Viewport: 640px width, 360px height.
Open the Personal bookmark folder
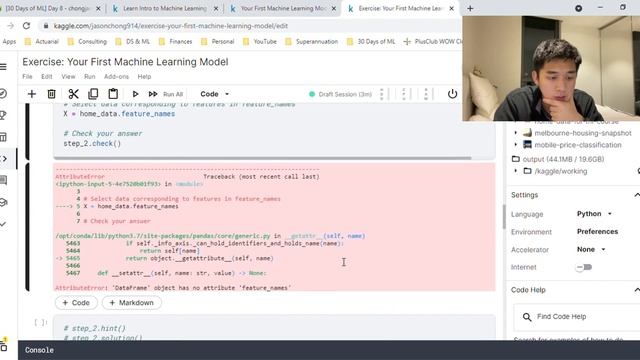pyautogui.click(x=218, y=42)
